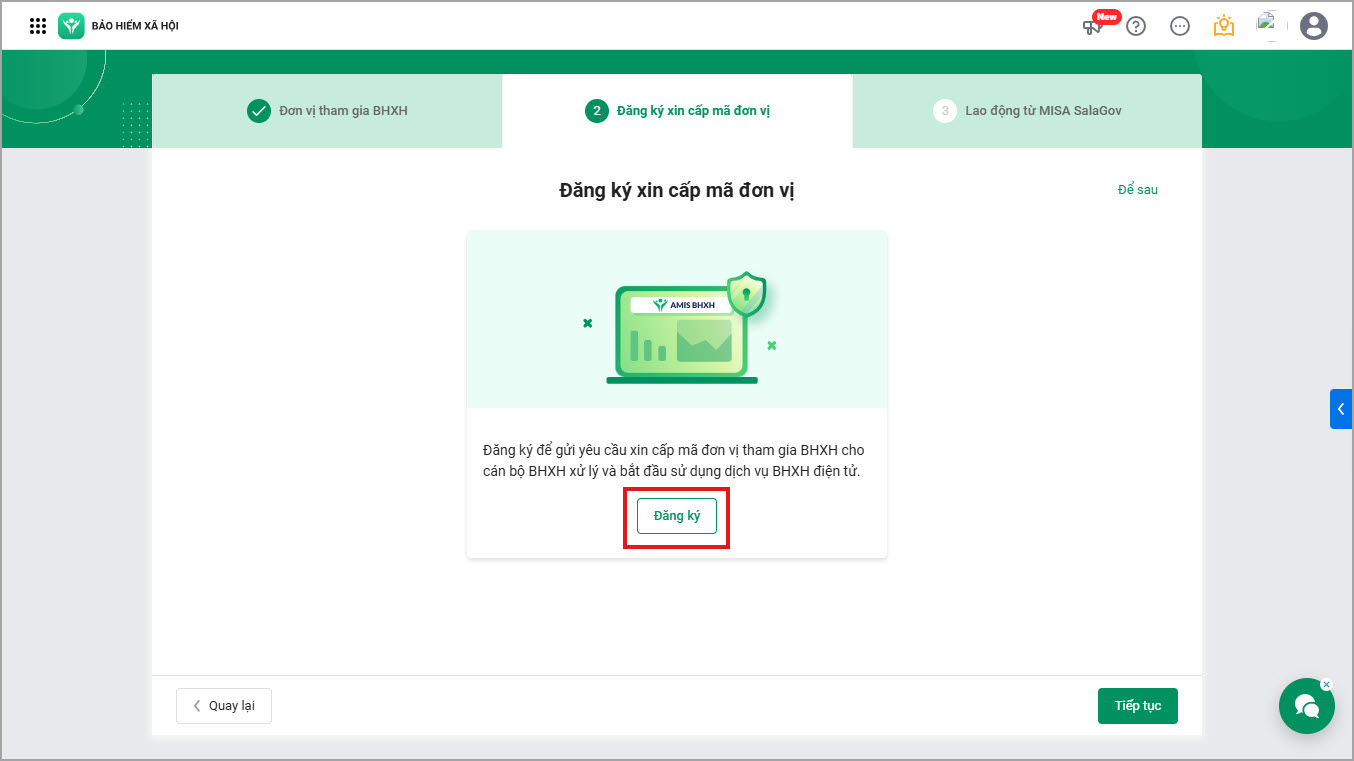
Task: Switch to 'Lao động từ MISA SalaGov' step
Action: tap(1027, 111)
